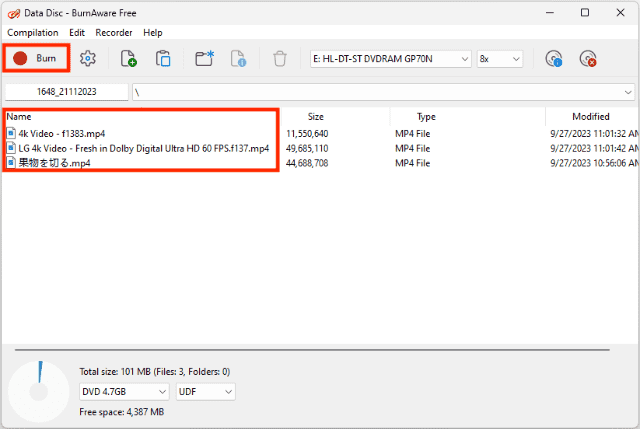Viewport: 640px width, 429px height.
Task: Minimize the BurnAware window
Action: pyautogui.click(x=550, y=13)
